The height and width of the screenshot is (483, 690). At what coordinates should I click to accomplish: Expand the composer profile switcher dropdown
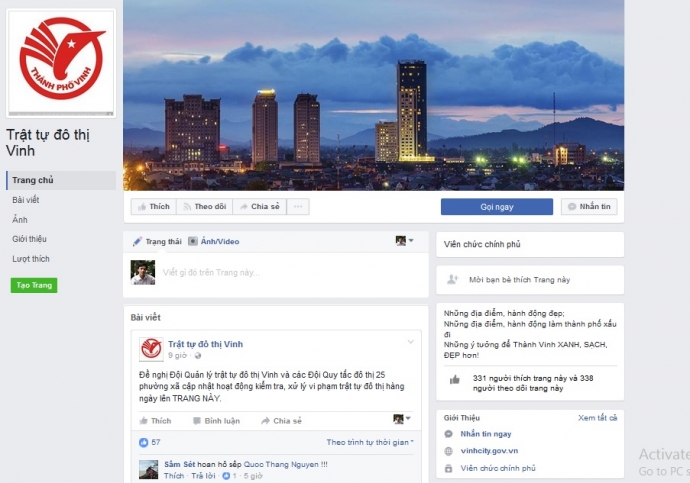click(404, 241)
